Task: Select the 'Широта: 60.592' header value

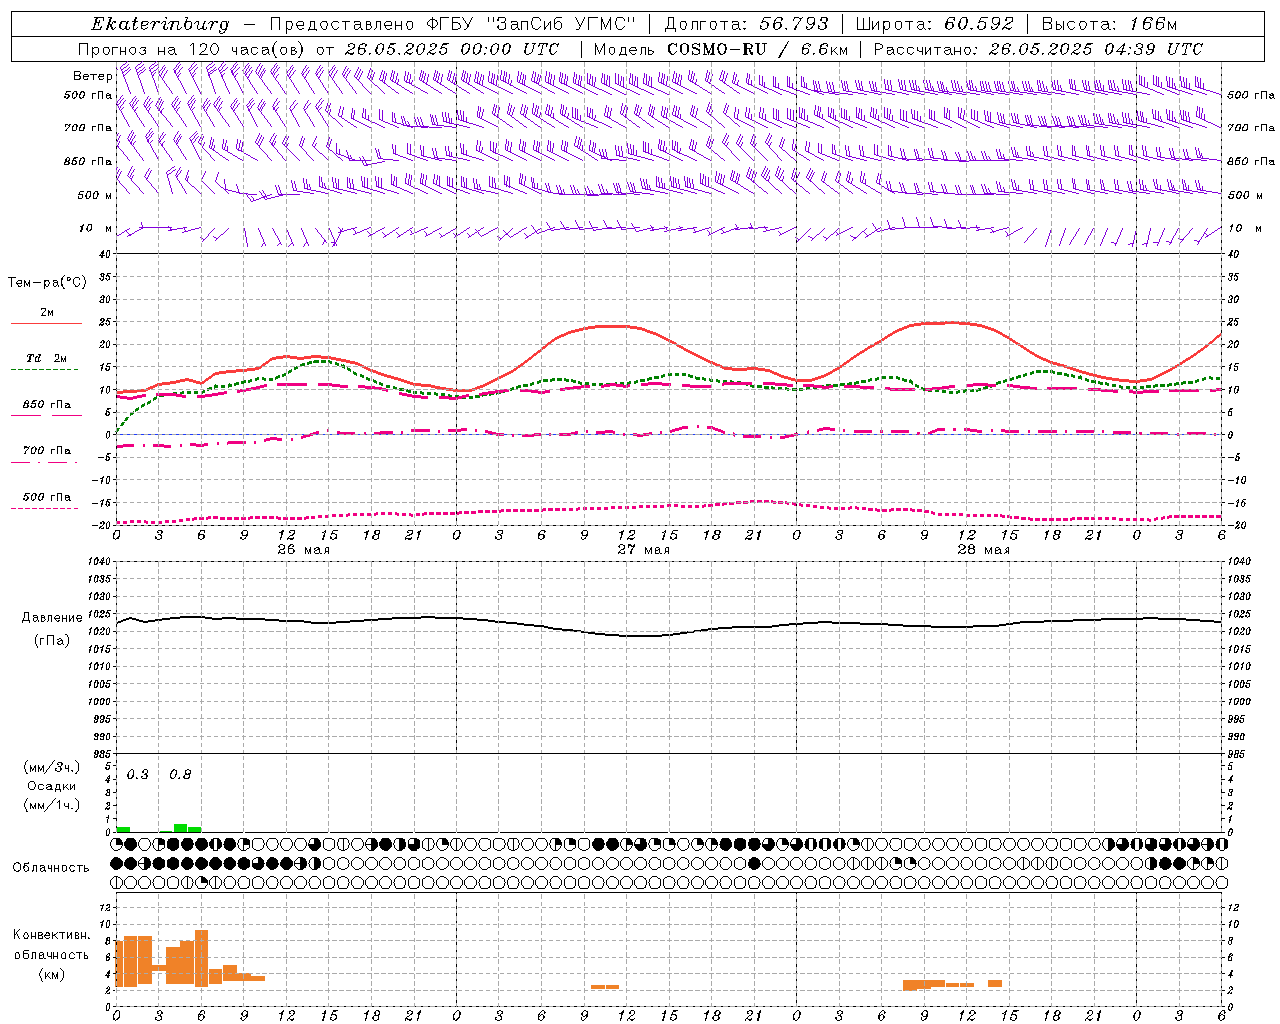Action: point(934,24)
